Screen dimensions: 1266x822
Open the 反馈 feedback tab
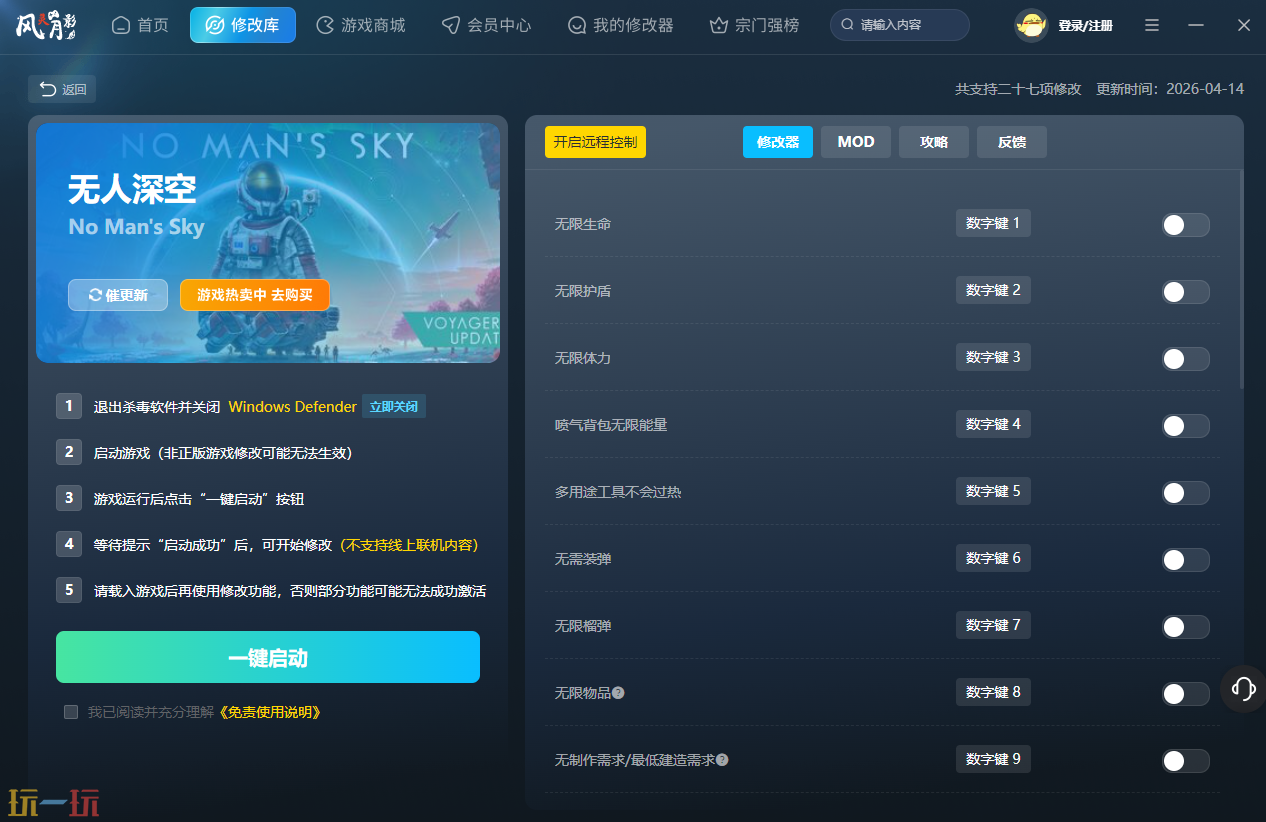point(1012,142)
